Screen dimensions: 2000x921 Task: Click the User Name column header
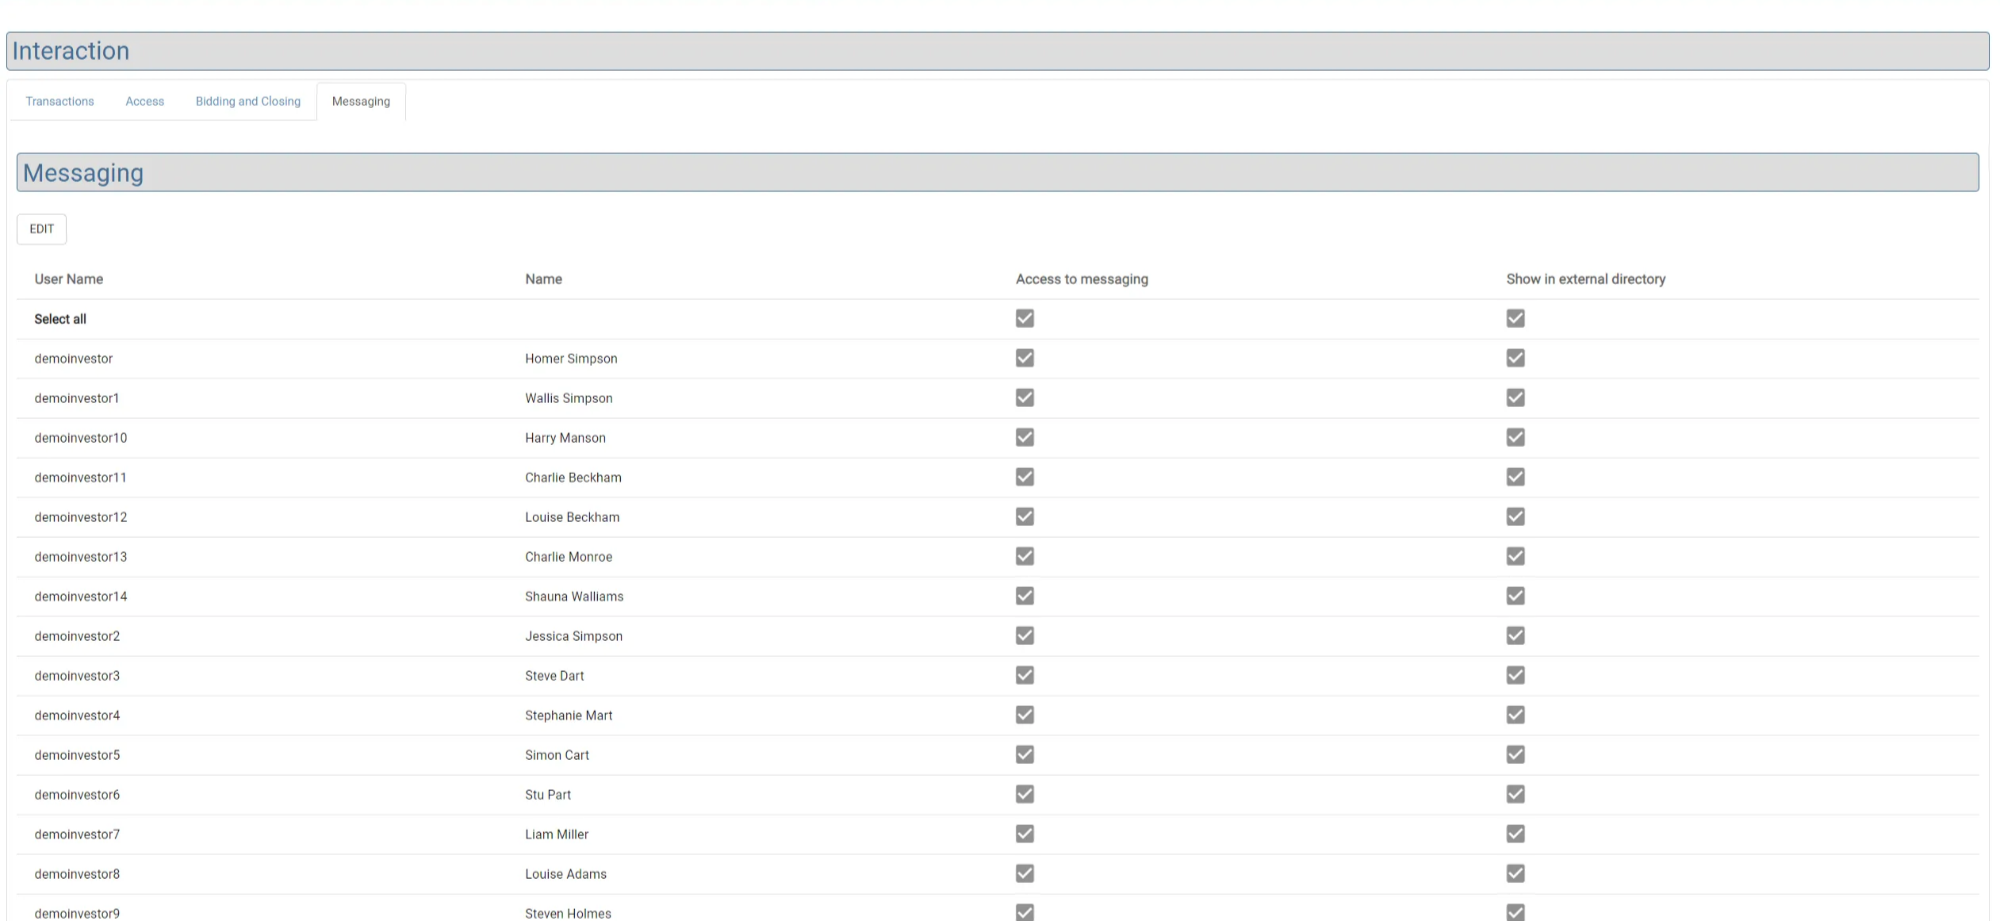(69, 279)
